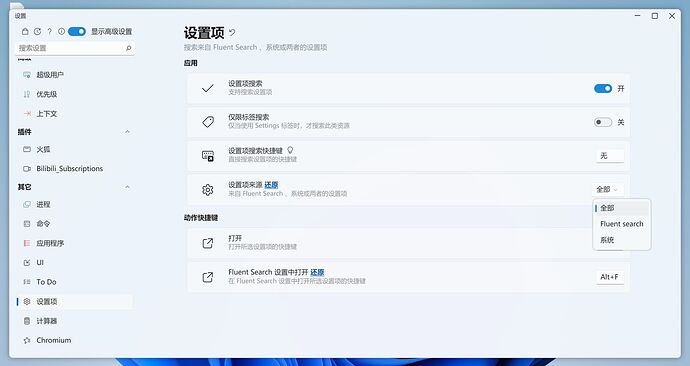Click the clock history icon beside home
Image resolution: width=690 pixels, height=366 pixels.
(x=37, y=32)
